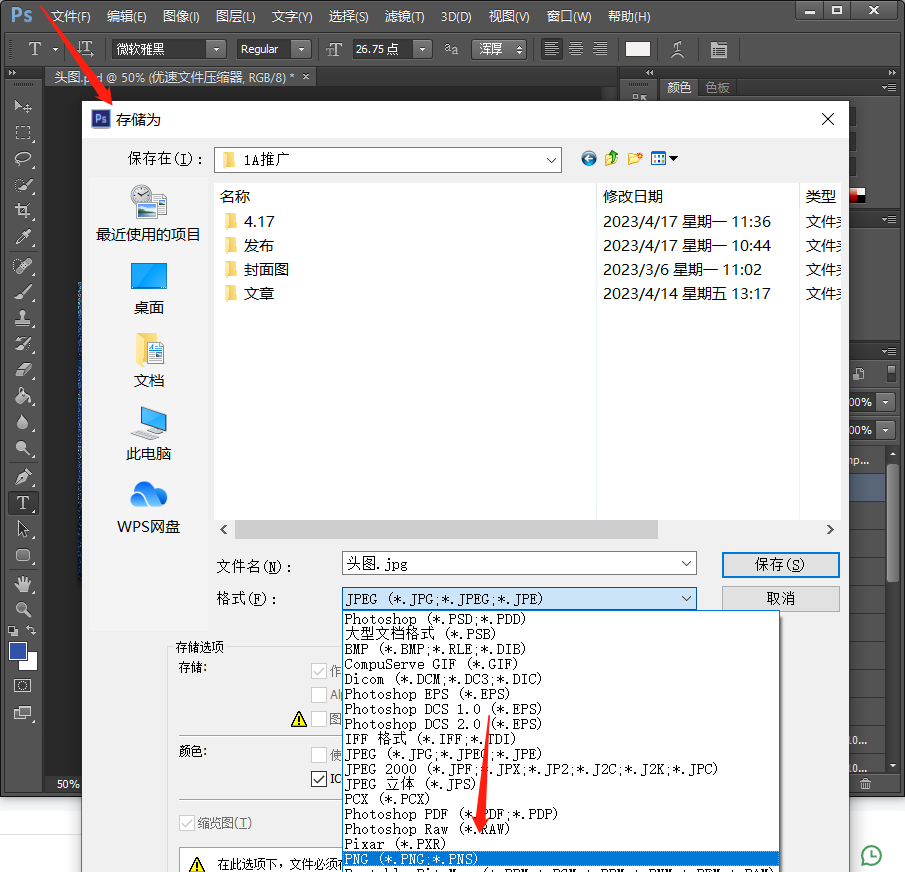
Task: Select the Rounded Rectangle shape tool
Action: click(23, 555)
